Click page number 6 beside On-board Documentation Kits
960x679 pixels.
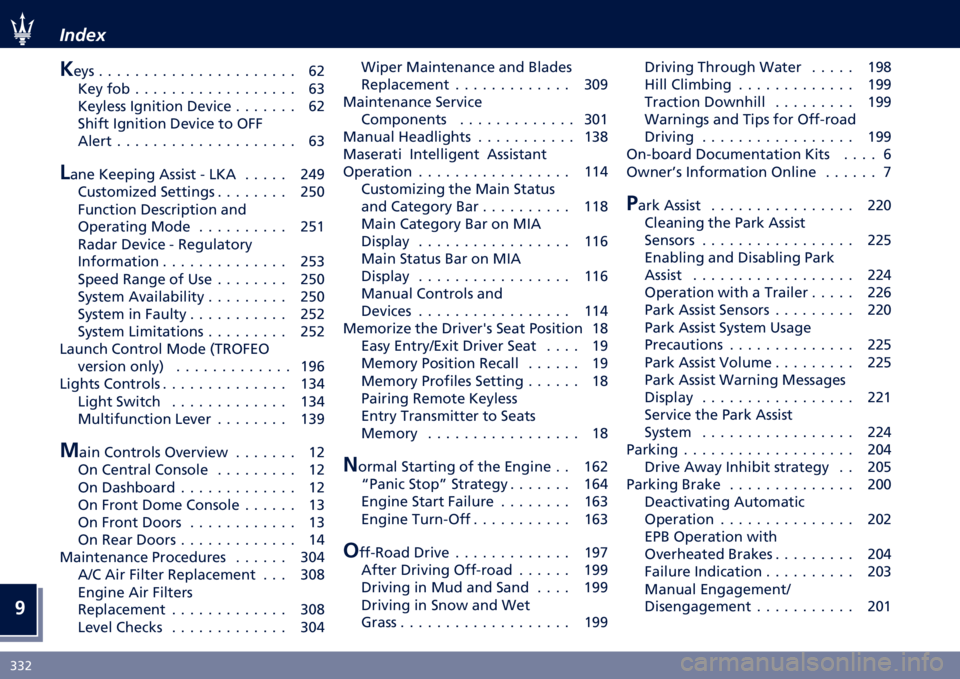887,155
